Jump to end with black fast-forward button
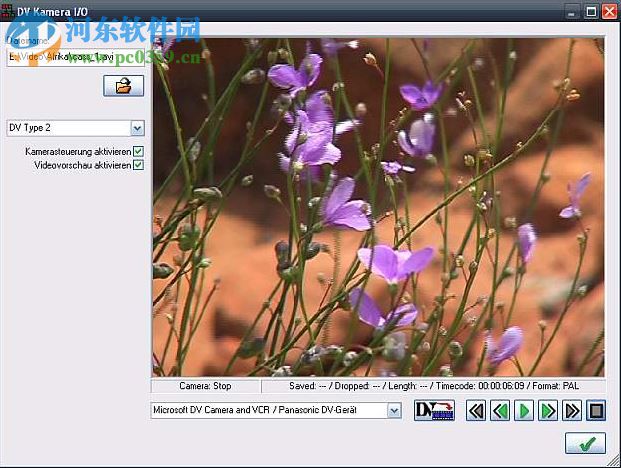 click(572, 411)
